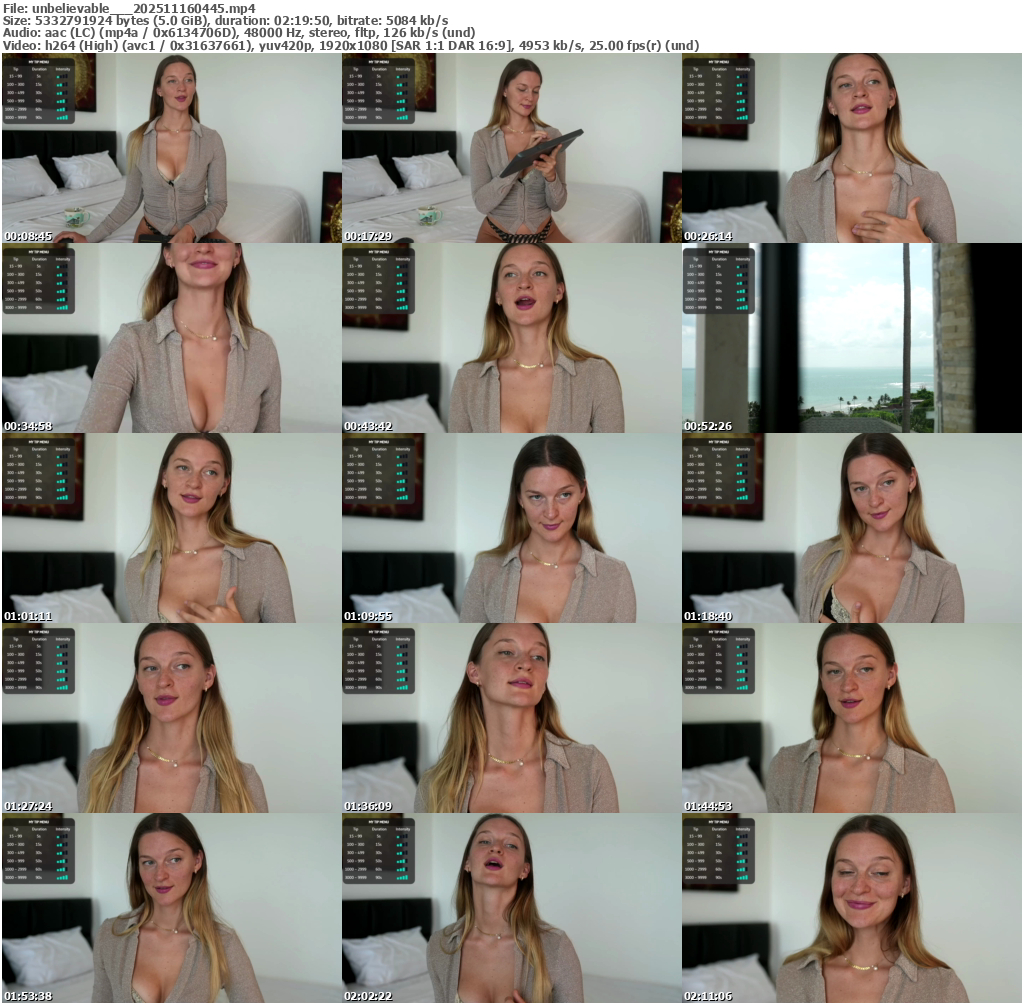Select the thumbnail frame at 01:27:24
Screen dimensions: 1024x1003
[x=172, y=718]
